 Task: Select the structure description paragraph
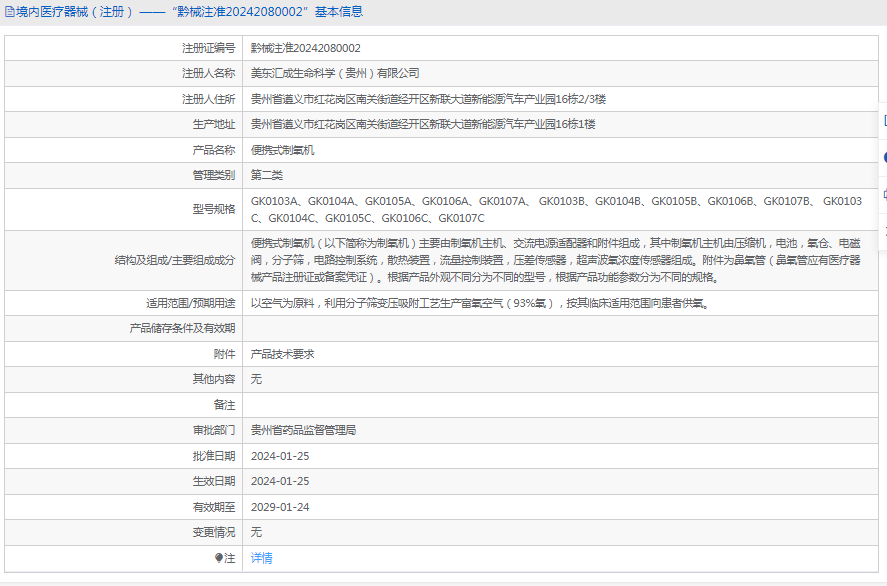[x=556, y=260]
